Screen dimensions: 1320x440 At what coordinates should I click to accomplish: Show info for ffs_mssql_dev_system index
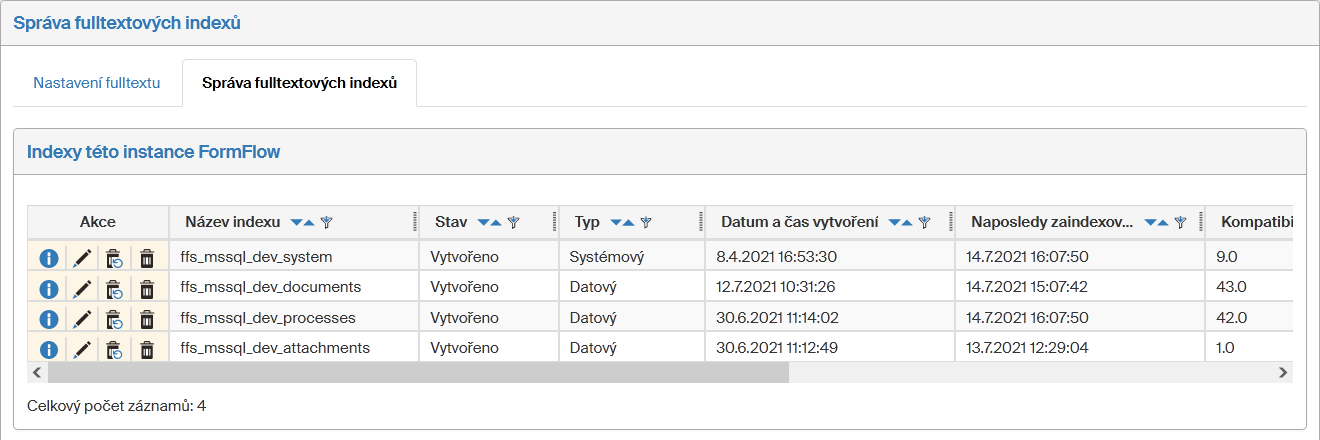pyautogui.click(x=47, y=257)
